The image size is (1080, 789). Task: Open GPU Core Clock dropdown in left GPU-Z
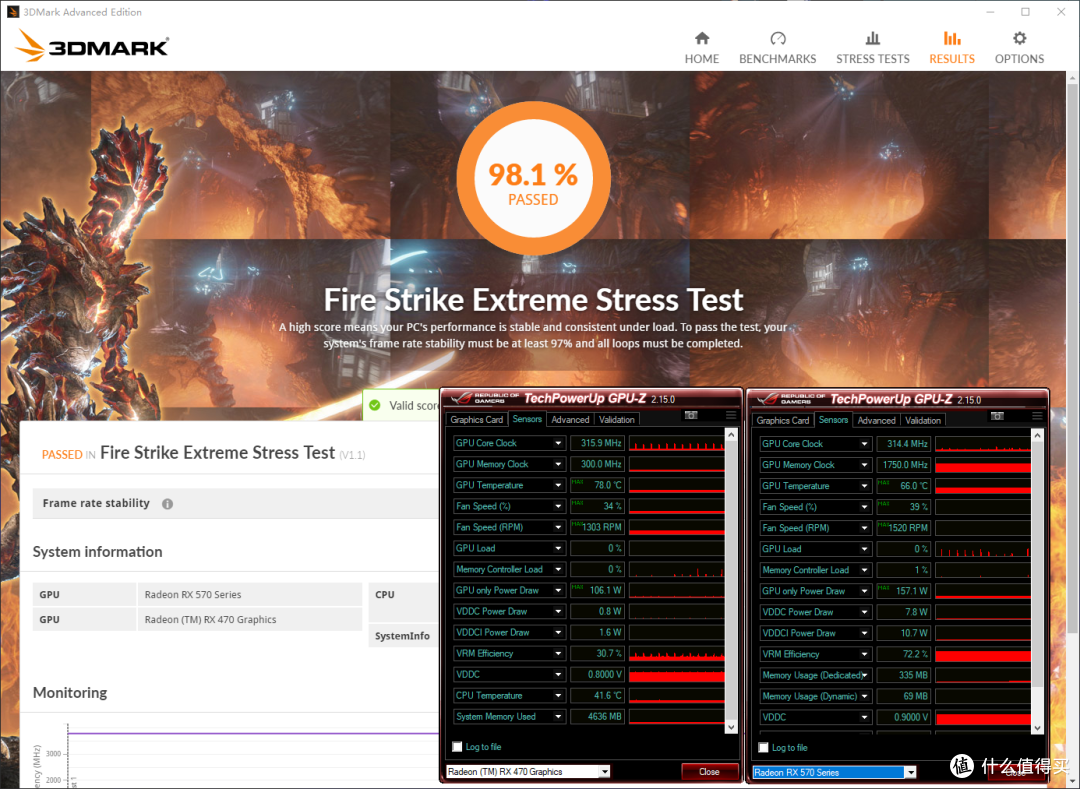tap(558, 443)
